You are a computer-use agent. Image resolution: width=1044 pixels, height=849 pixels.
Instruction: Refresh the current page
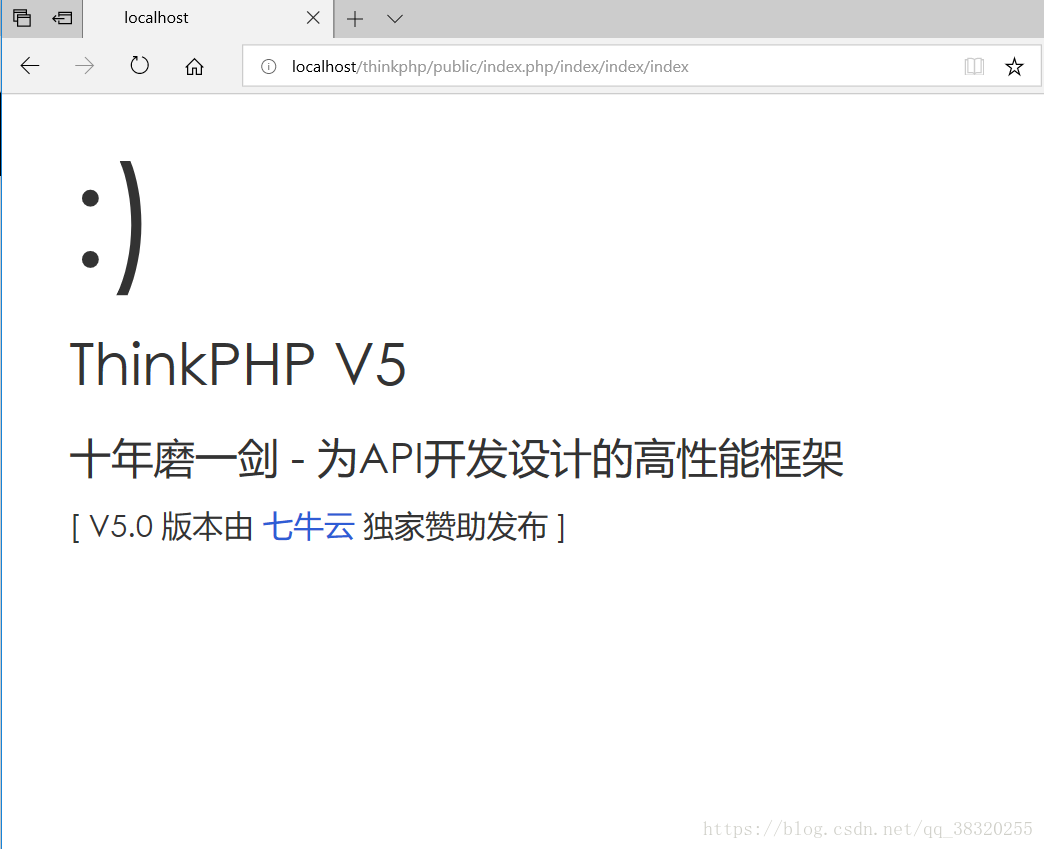pyautogui.click(x=139, y=65)
